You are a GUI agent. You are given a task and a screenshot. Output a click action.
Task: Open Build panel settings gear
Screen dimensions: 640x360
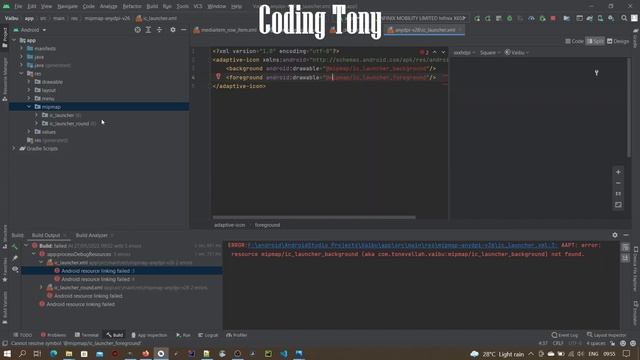point(615,235)
